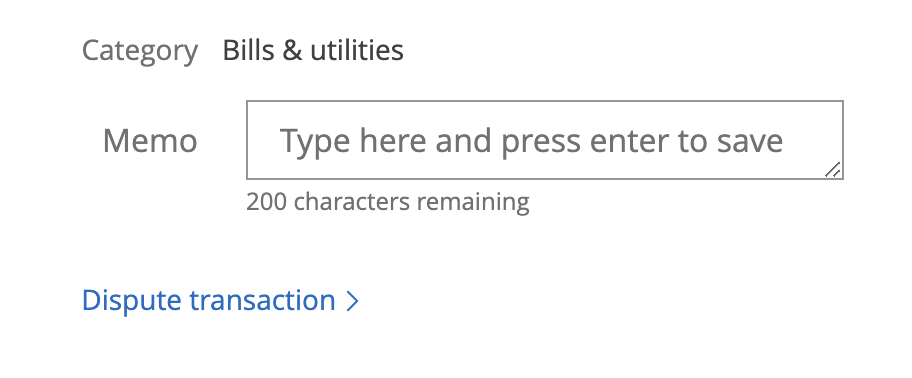Click the Memo label
Viewport: 912px width, 378px height.
point(150,141)
